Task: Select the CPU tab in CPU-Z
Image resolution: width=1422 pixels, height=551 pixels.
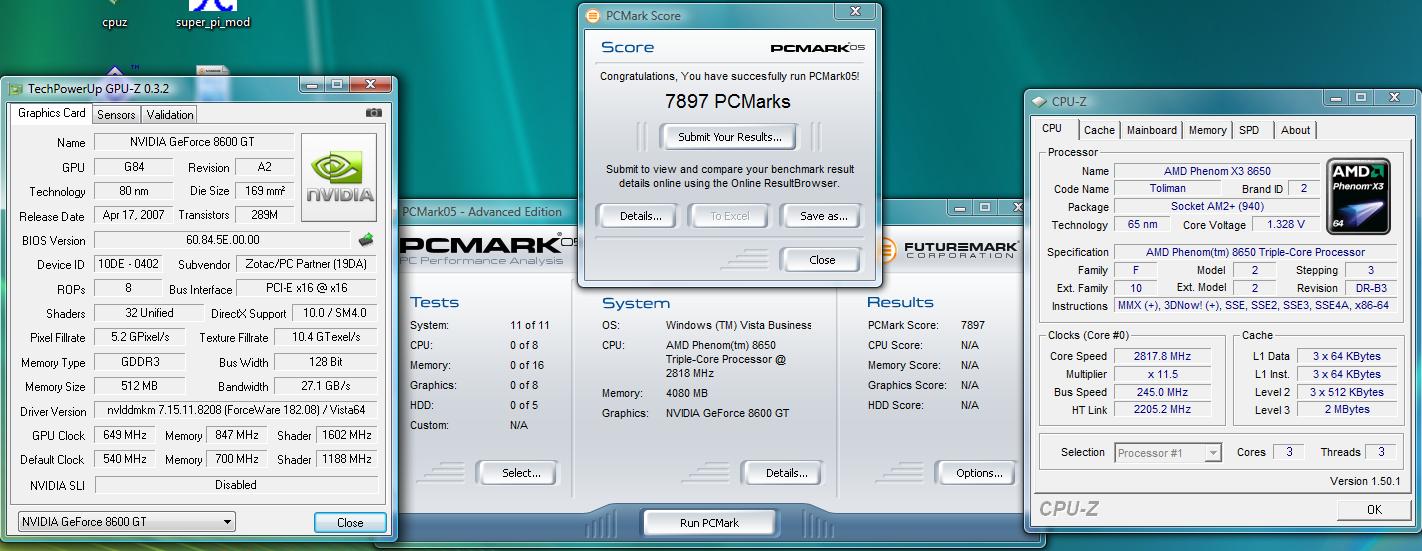Action: 1052,128
